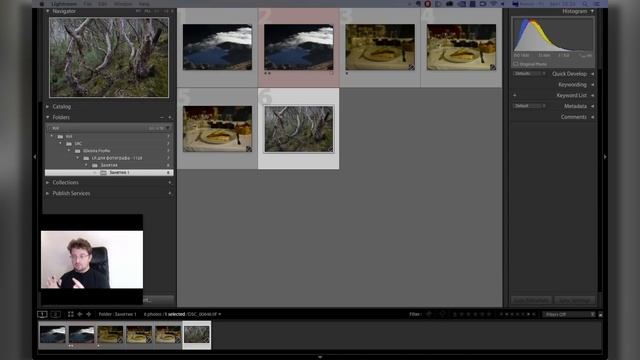Select grid photo 4, the dinner plate
This screenshot has height=360, width=640.
click(461, 47)
